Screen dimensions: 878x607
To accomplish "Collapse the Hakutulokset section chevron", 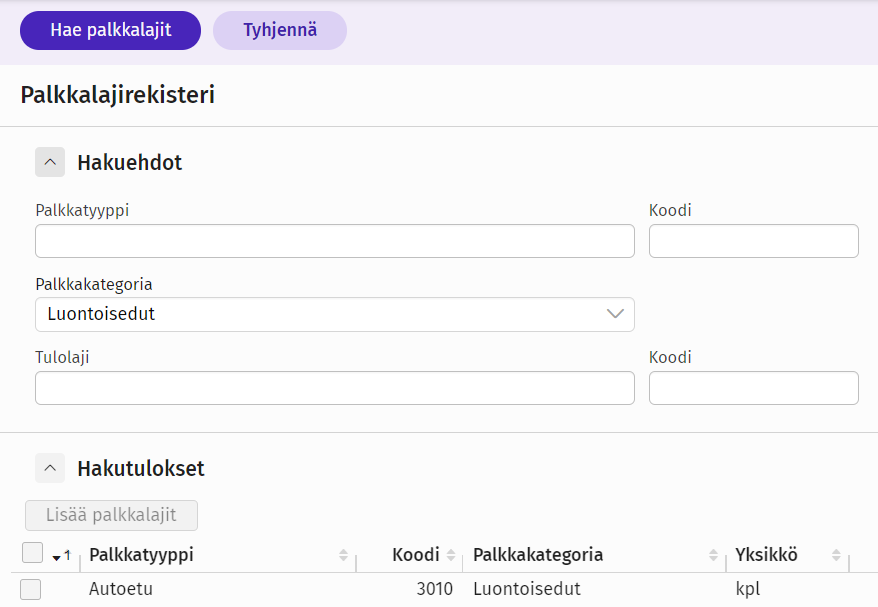I will [50, 468].
